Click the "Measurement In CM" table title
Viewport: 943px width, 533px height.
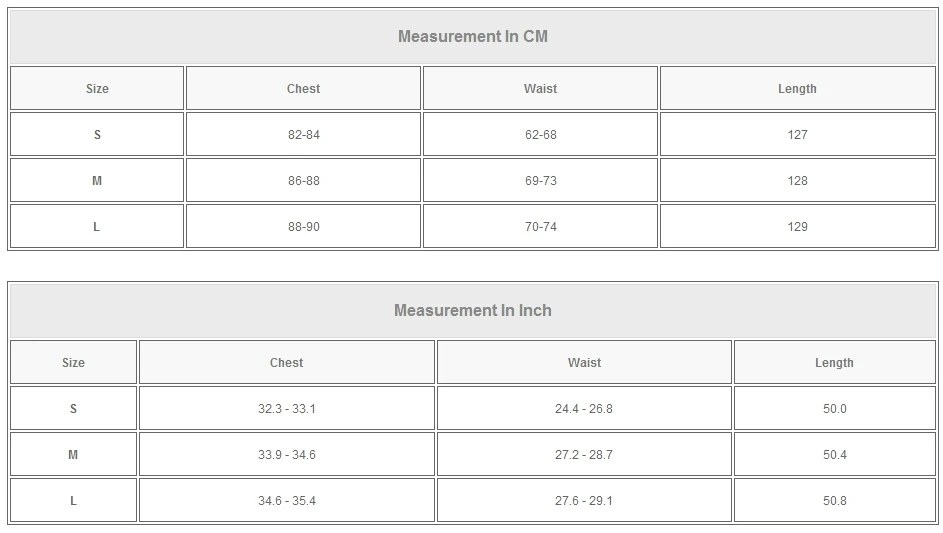click(x=472, y=37)
